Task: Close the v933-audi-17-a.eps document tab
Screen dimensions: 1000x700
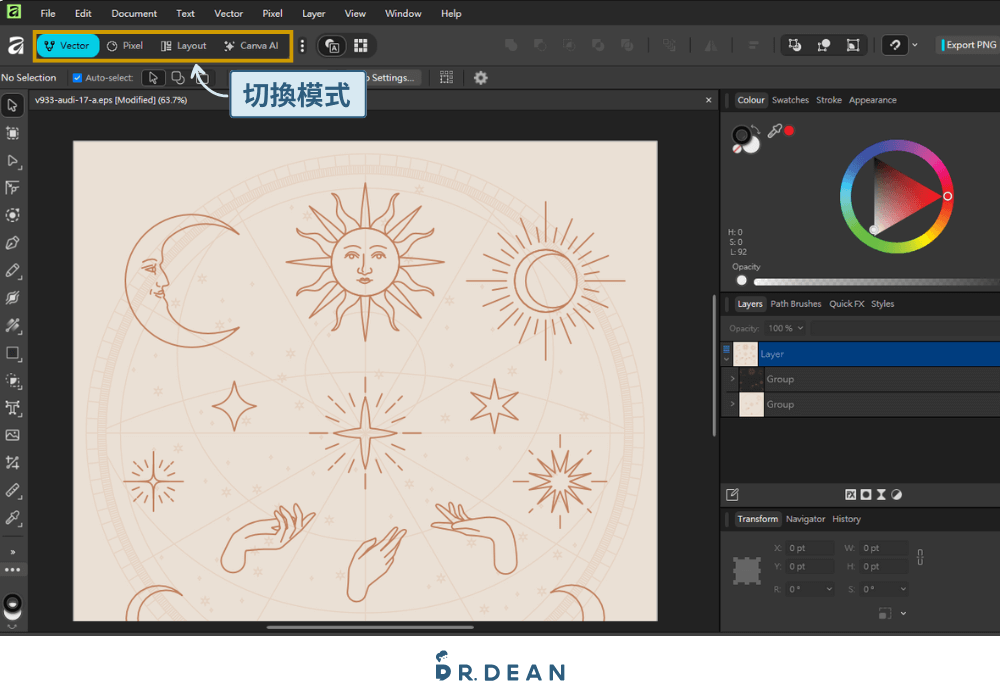Action: (x=709, y=100)
